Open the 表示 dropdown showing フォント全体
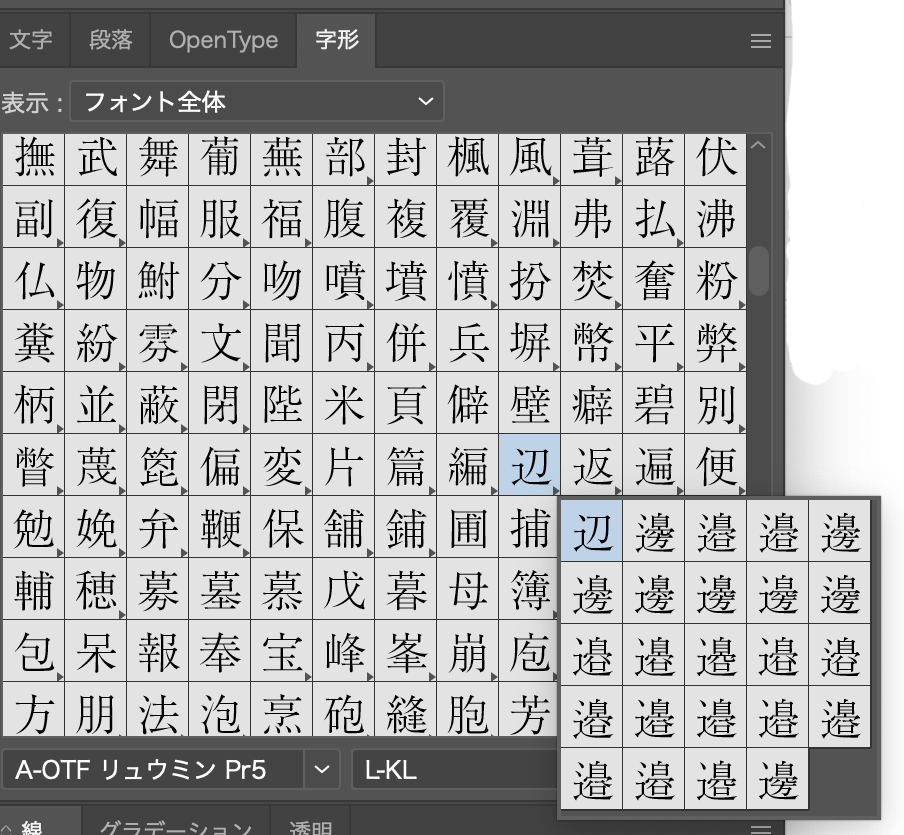This screenshot has height=835, width=904. coord(257,101)
